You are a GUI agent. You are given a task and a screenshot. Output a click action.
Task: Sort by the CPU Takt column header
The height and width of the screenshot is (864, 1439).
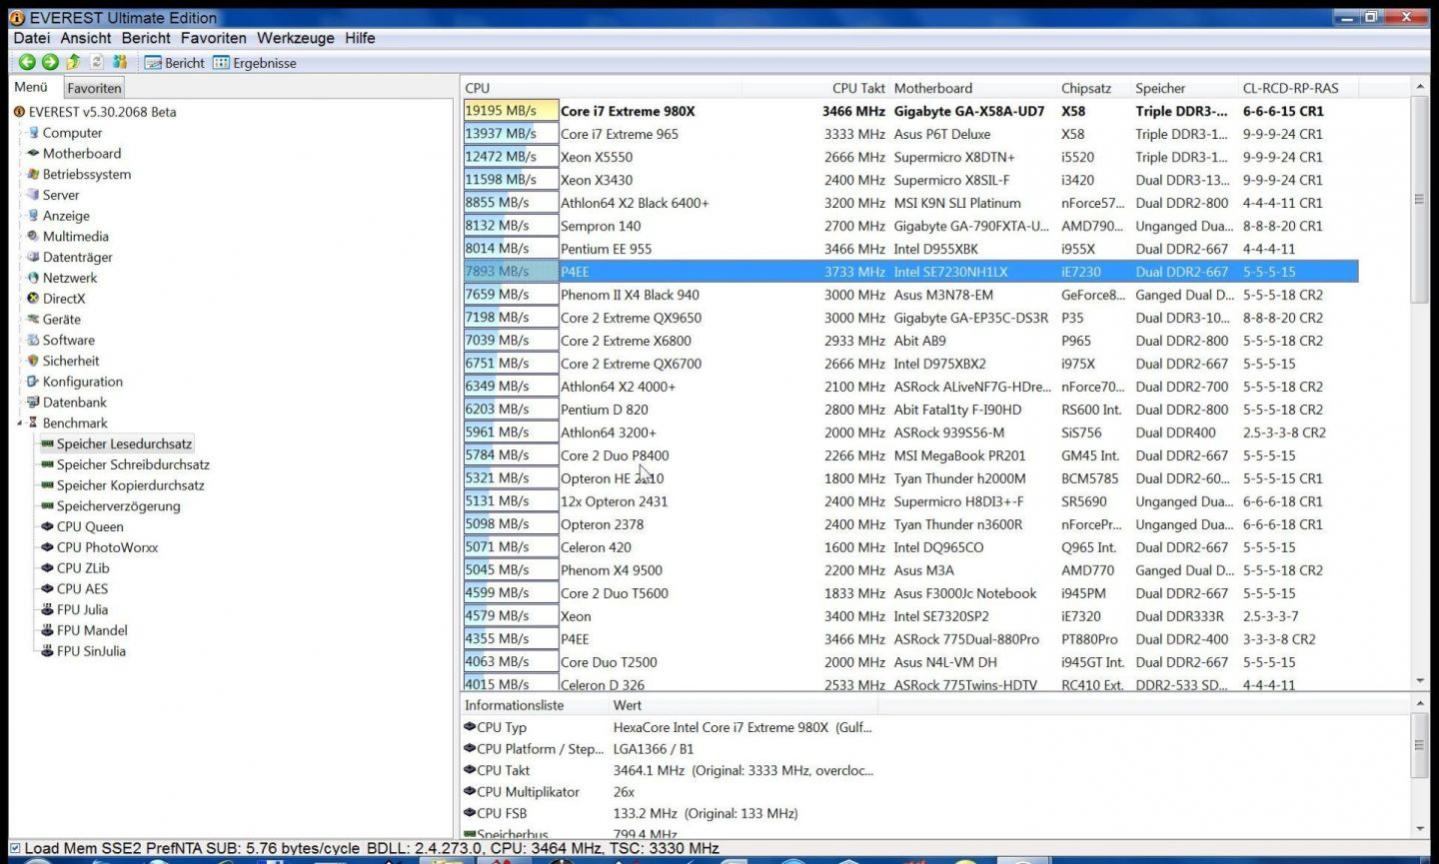[858, 88]
